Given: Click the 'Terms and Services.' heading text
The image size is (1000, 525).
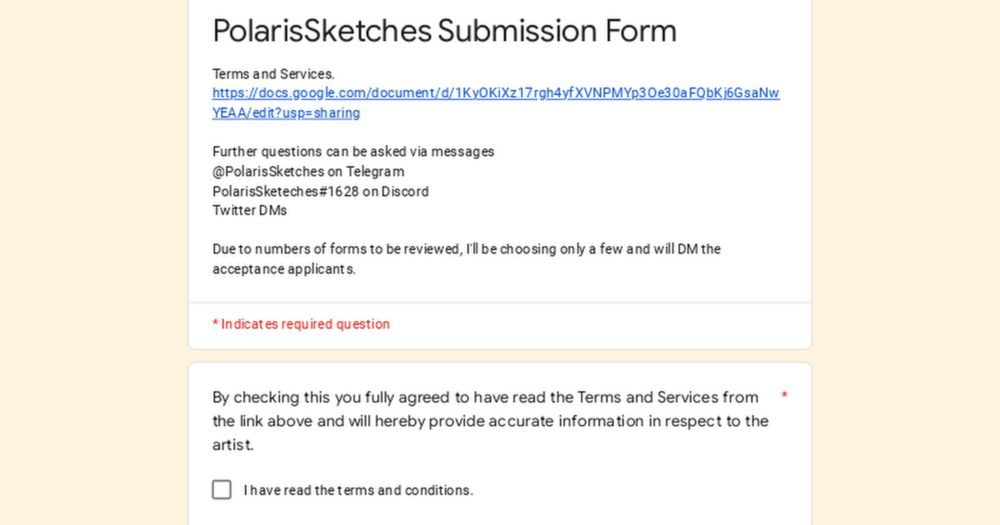Looking at the screenshot, I should (273, 74).
